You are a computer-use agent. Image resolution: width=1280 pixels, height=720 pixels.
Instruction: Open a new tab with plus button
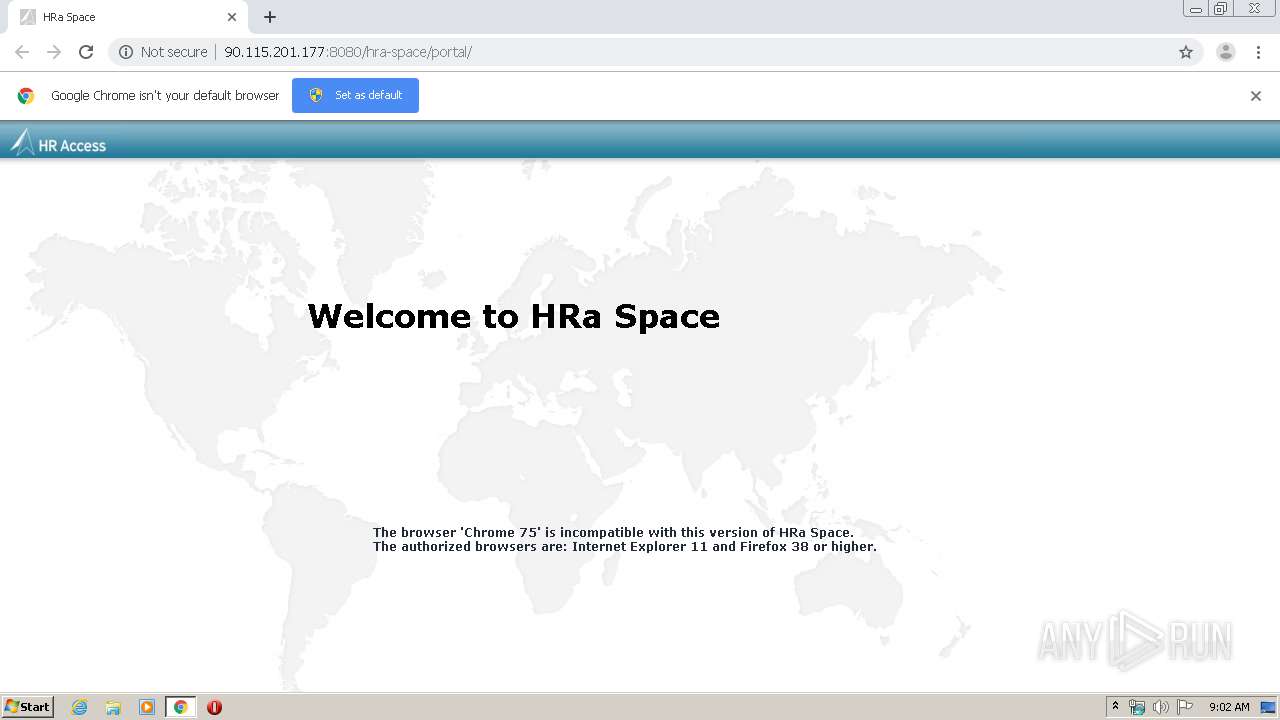pos(270,17)
